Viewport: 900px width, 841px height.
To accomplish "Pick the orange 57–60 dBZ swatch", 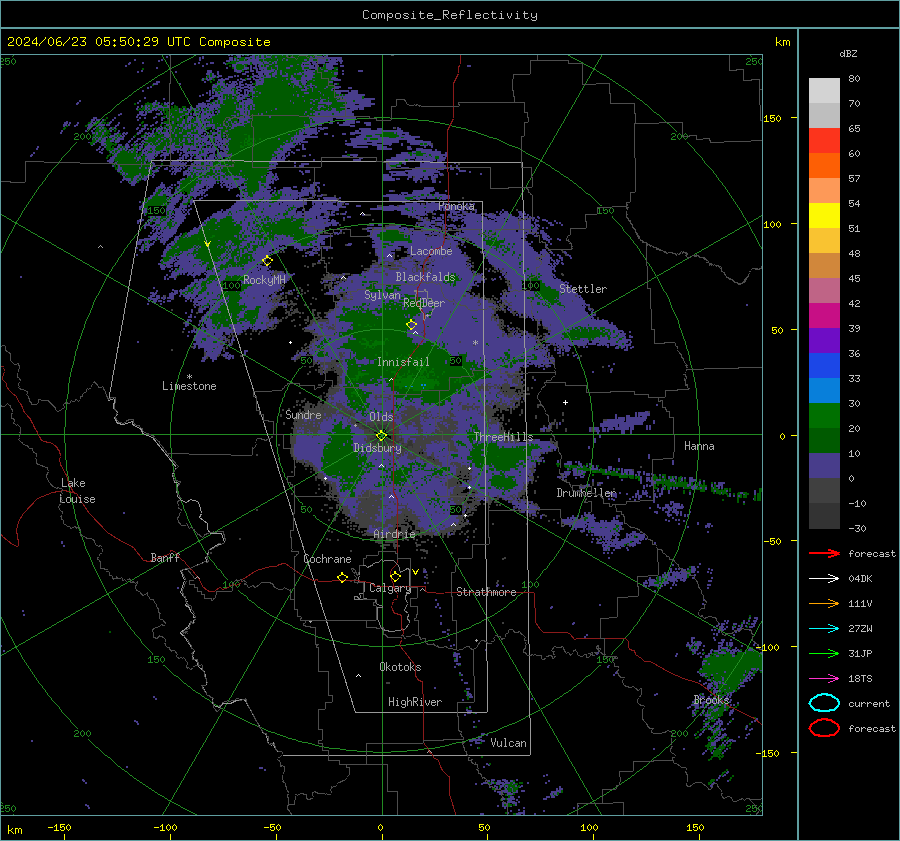I will coord(824,165).
